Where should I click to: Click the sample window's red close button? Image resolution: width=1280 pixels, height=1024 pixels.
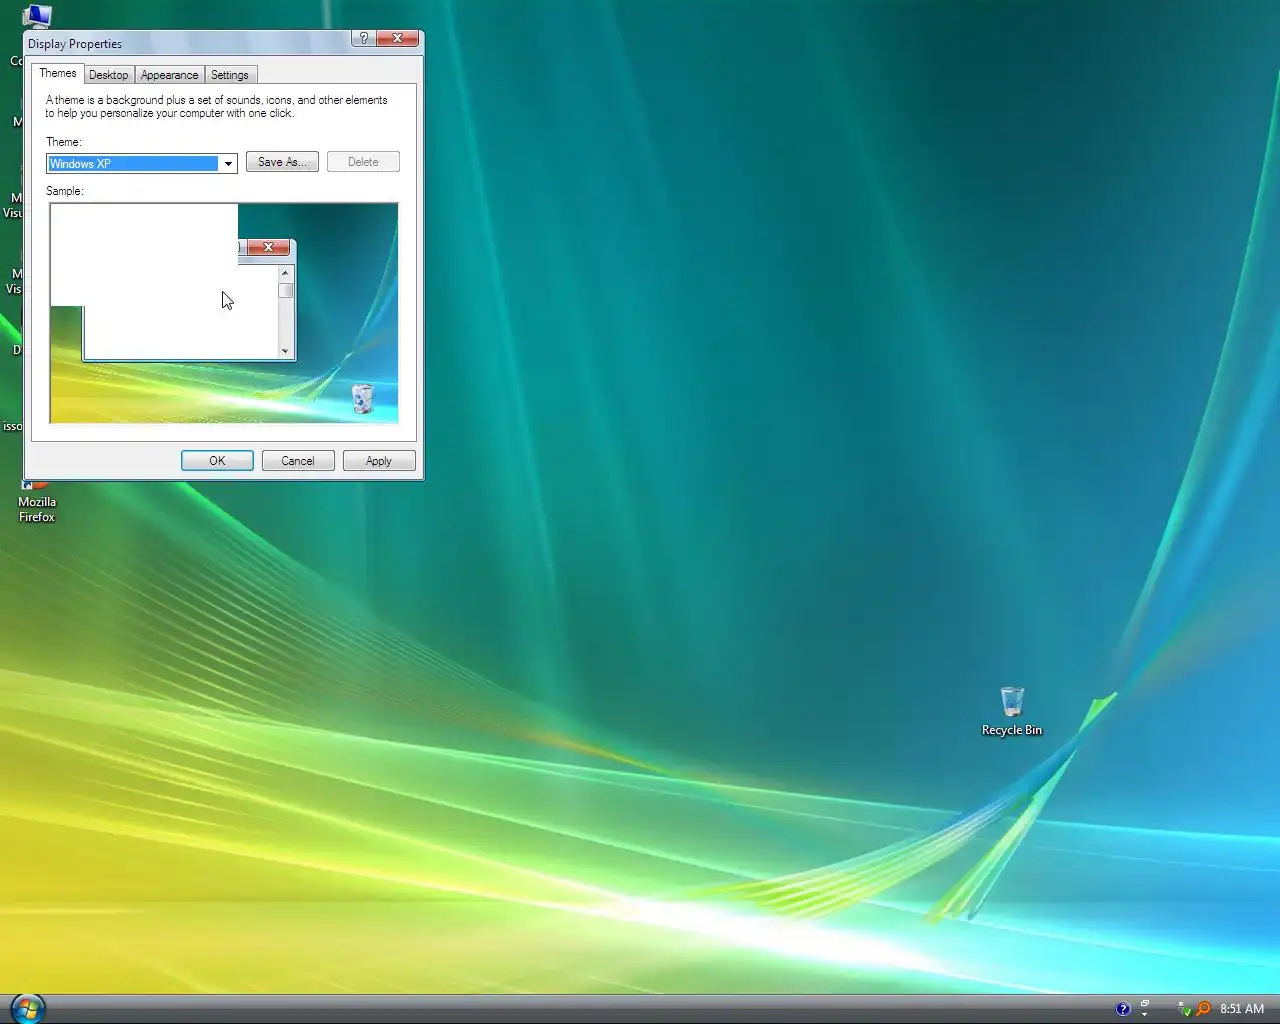click(x=268, y=247)
